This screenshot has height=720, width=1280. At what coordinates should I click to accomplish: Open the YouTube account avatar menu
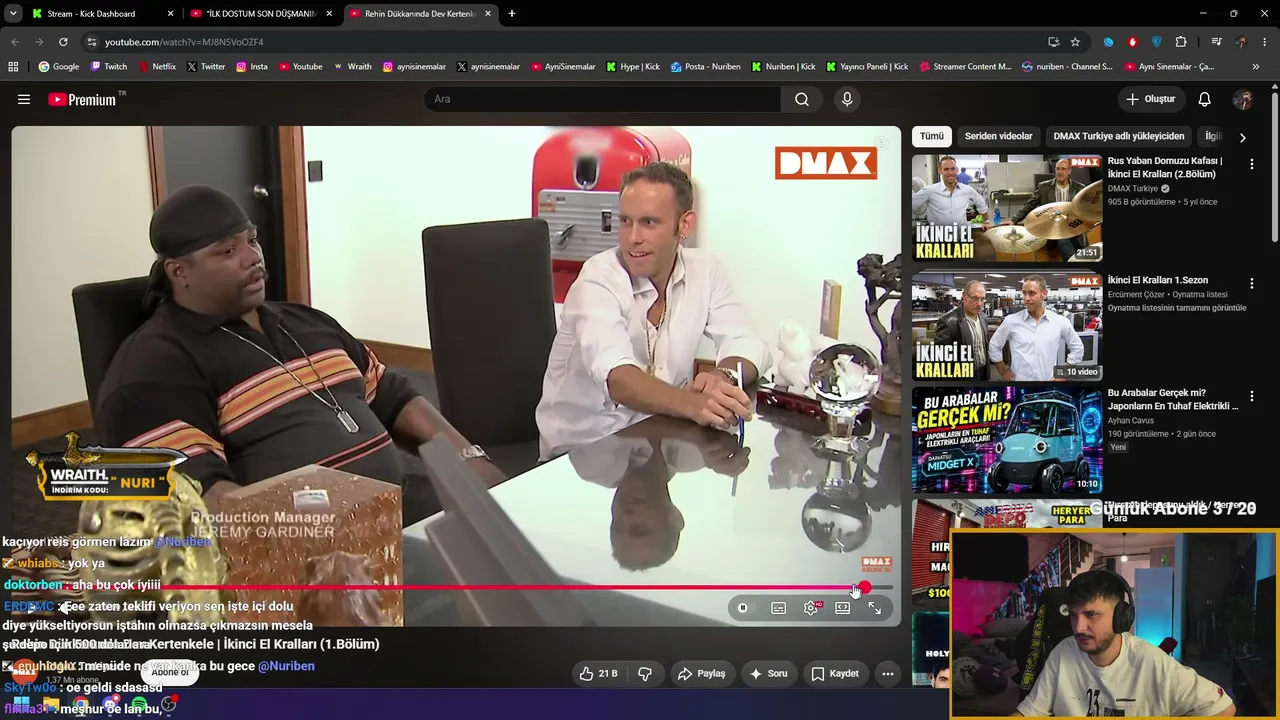(1243, 99)
